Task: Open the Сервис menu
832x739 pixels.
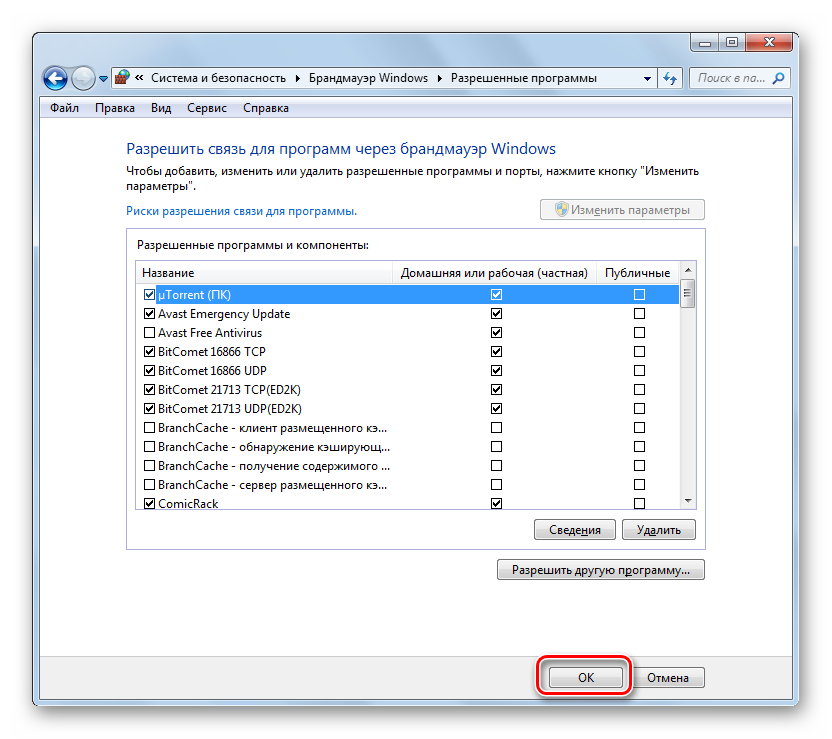Action: point(207,108)
